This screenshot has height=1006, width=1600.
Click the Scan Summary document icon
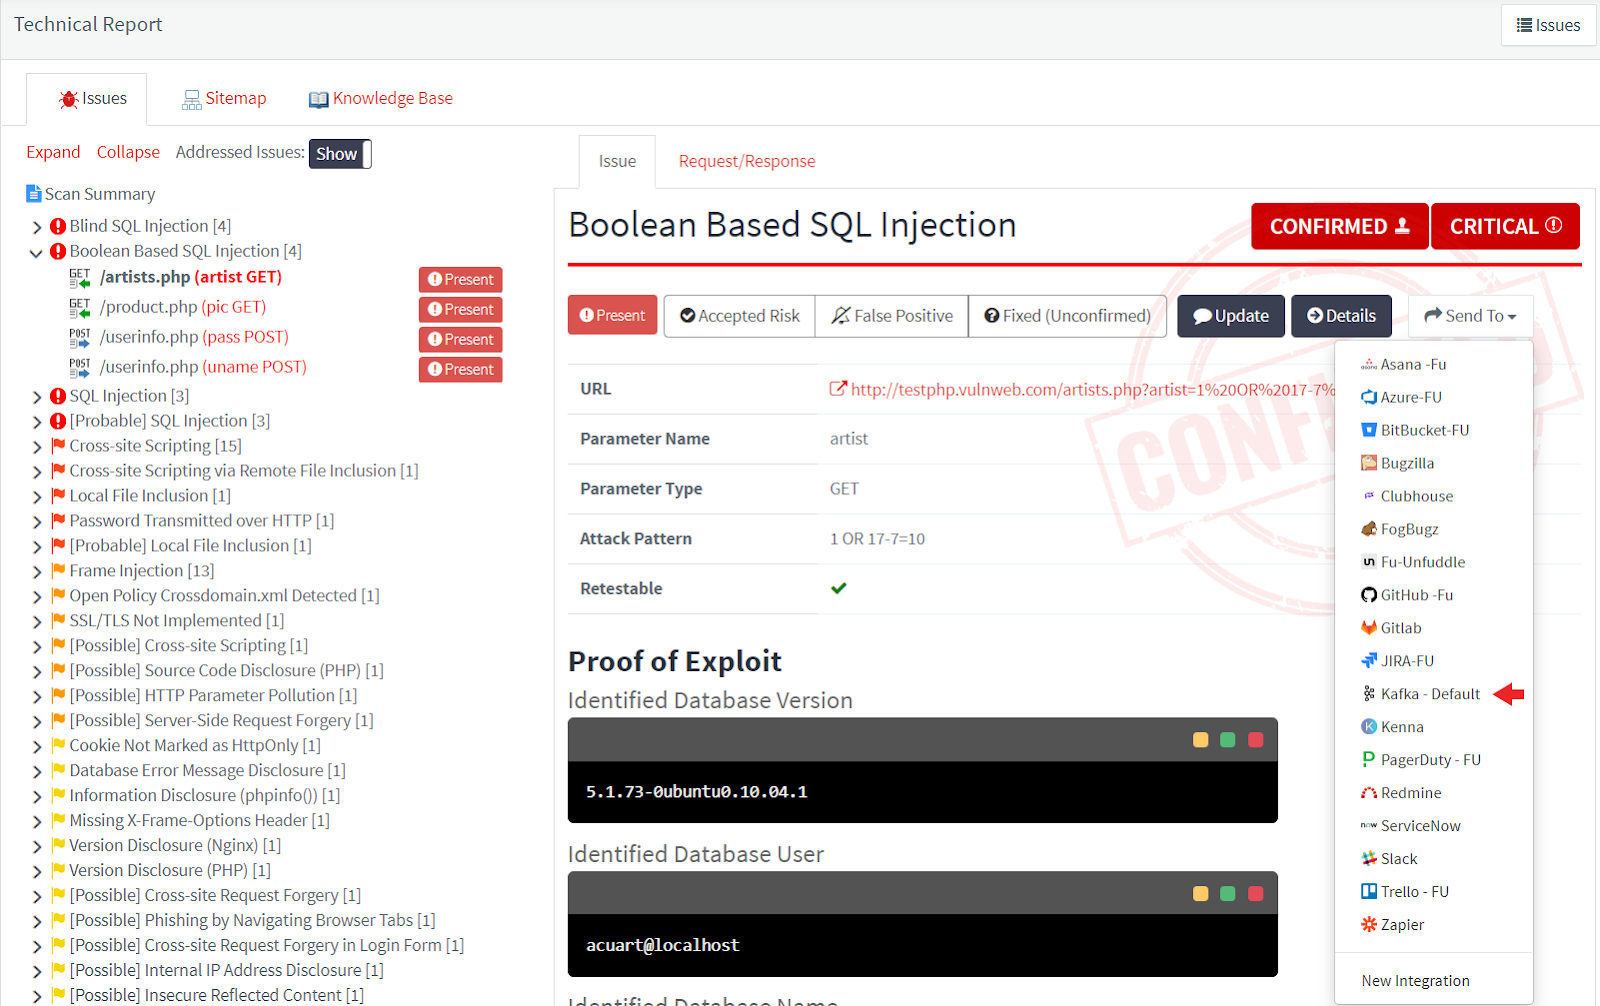coord(33,194)
